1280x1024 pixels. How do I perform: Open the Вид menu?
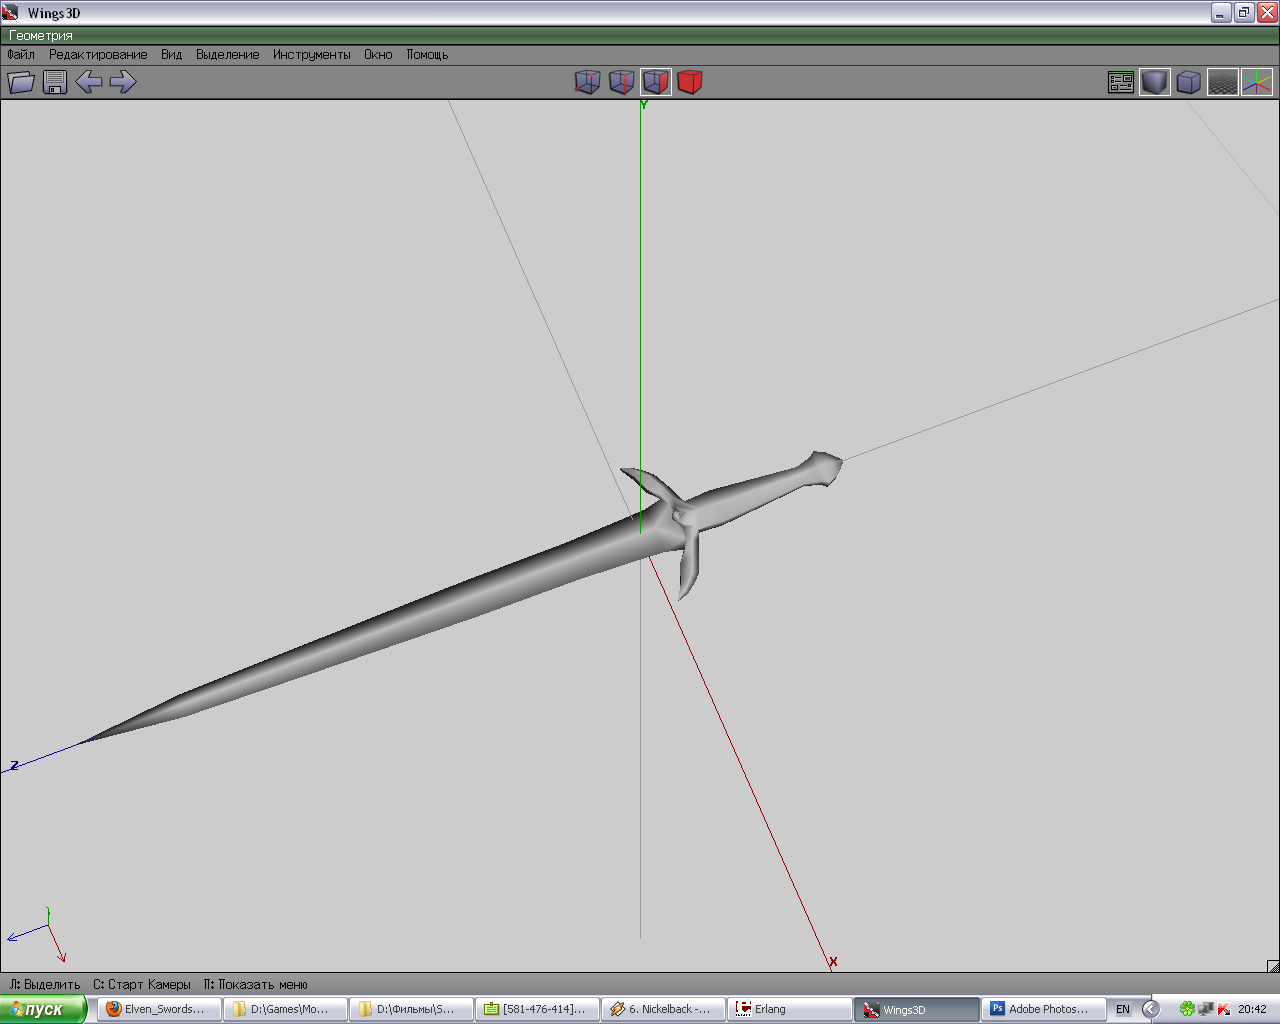click(x=172, y=55)
